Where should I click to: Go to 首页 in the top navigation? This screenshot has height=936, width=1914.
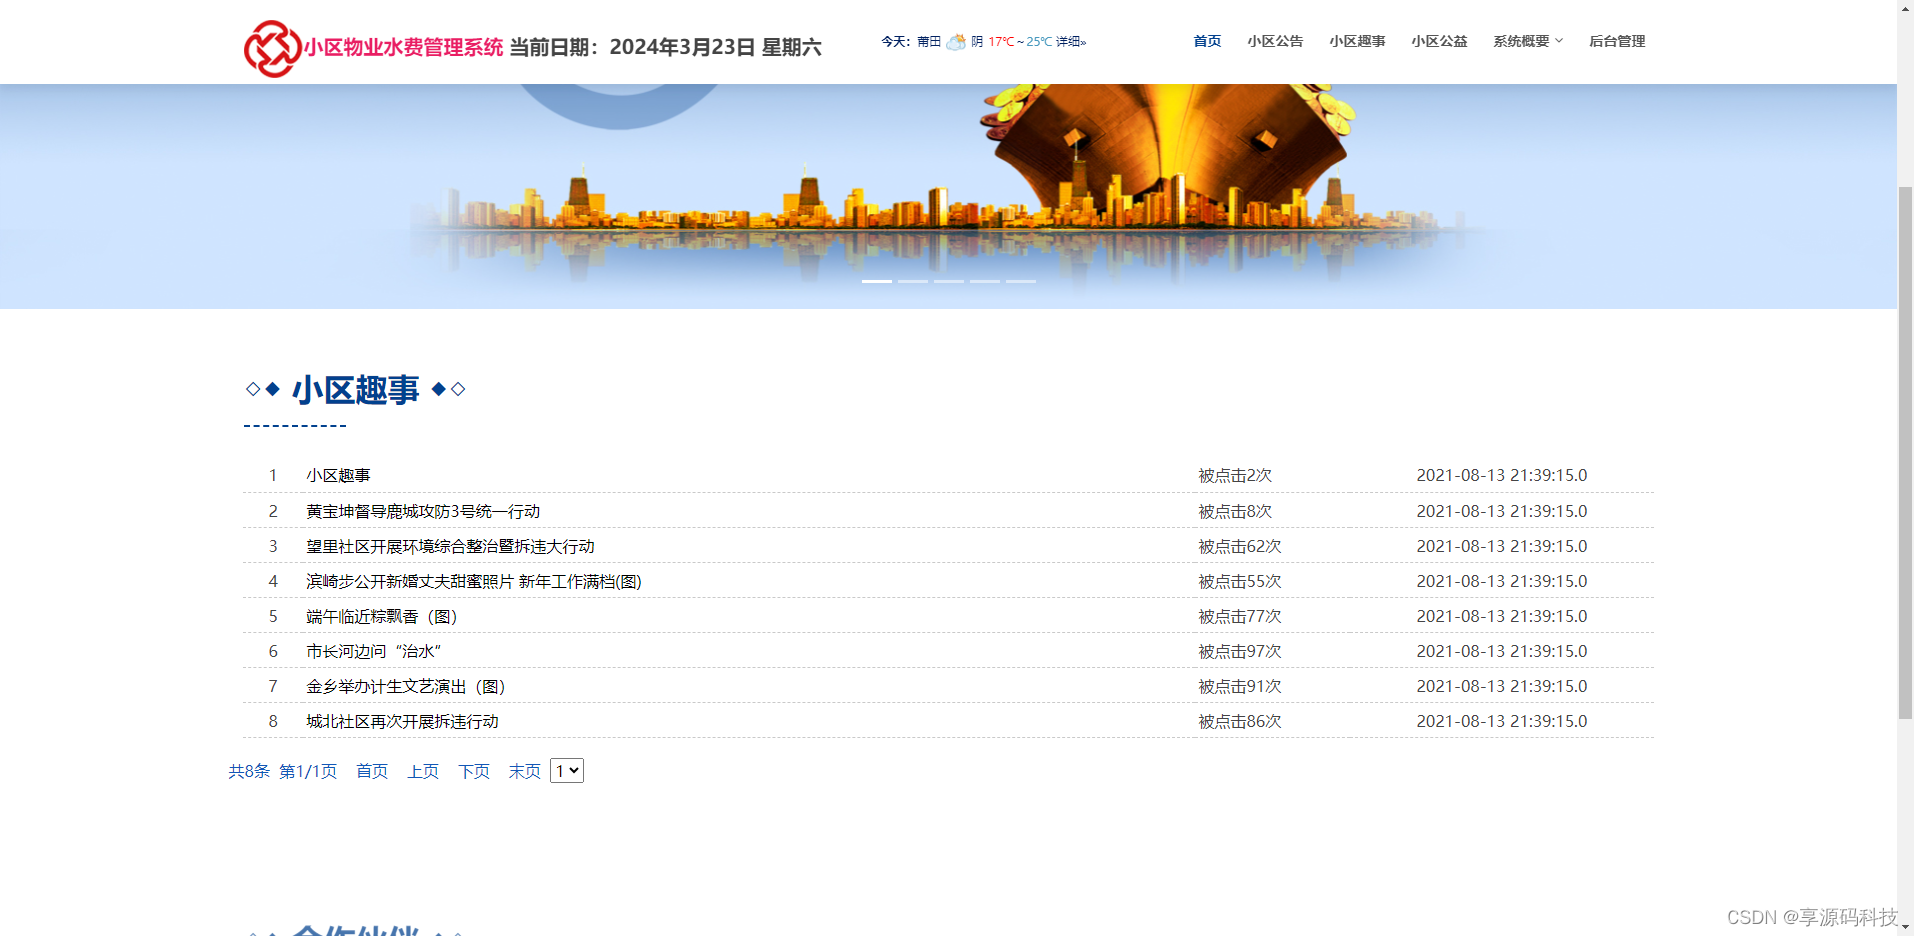click(1207, 41)
